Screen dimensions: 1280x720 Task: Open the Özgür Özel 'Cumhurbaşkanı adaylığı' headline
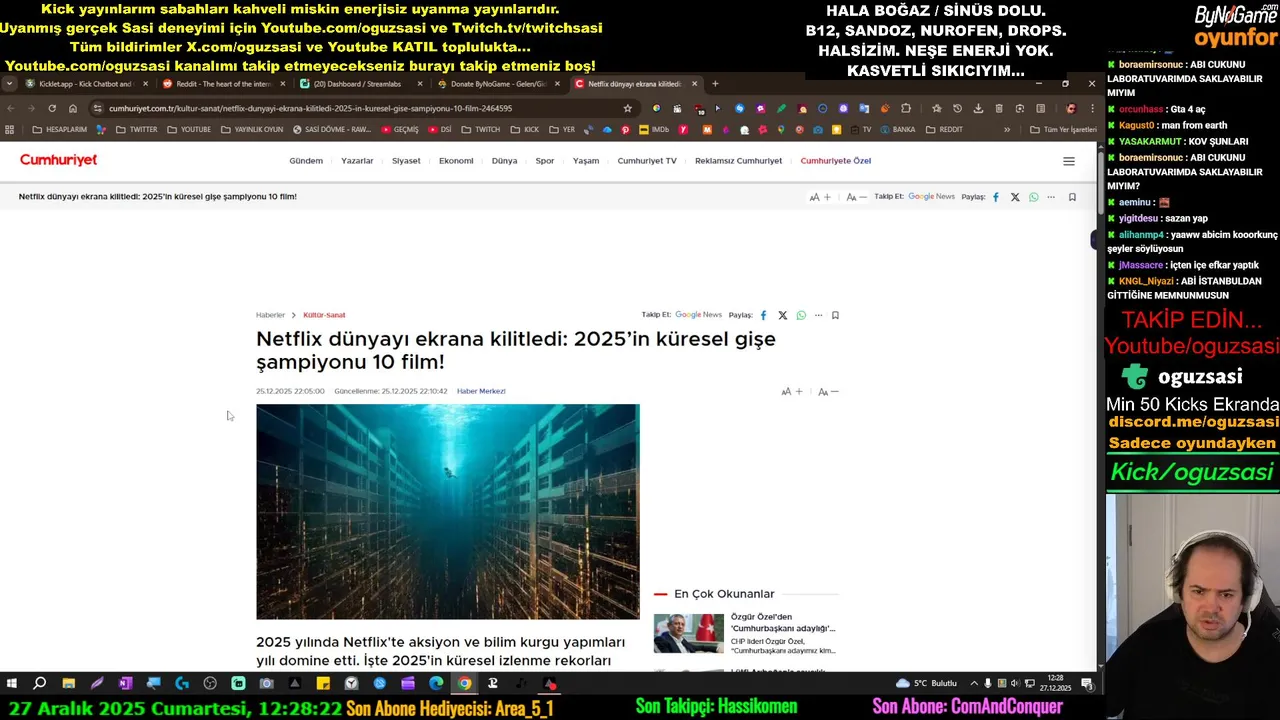click(x=783, y=623)
